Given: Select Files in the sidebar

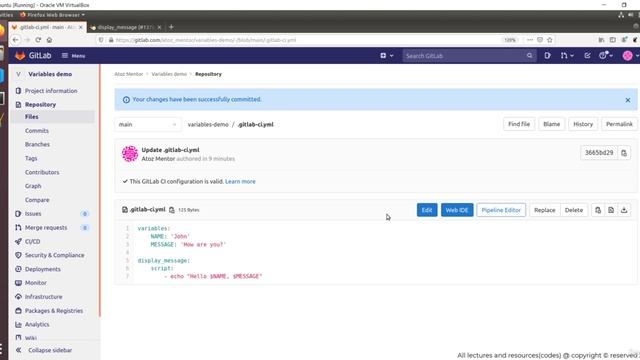Looking at the screenshot, I should (31, 117).
